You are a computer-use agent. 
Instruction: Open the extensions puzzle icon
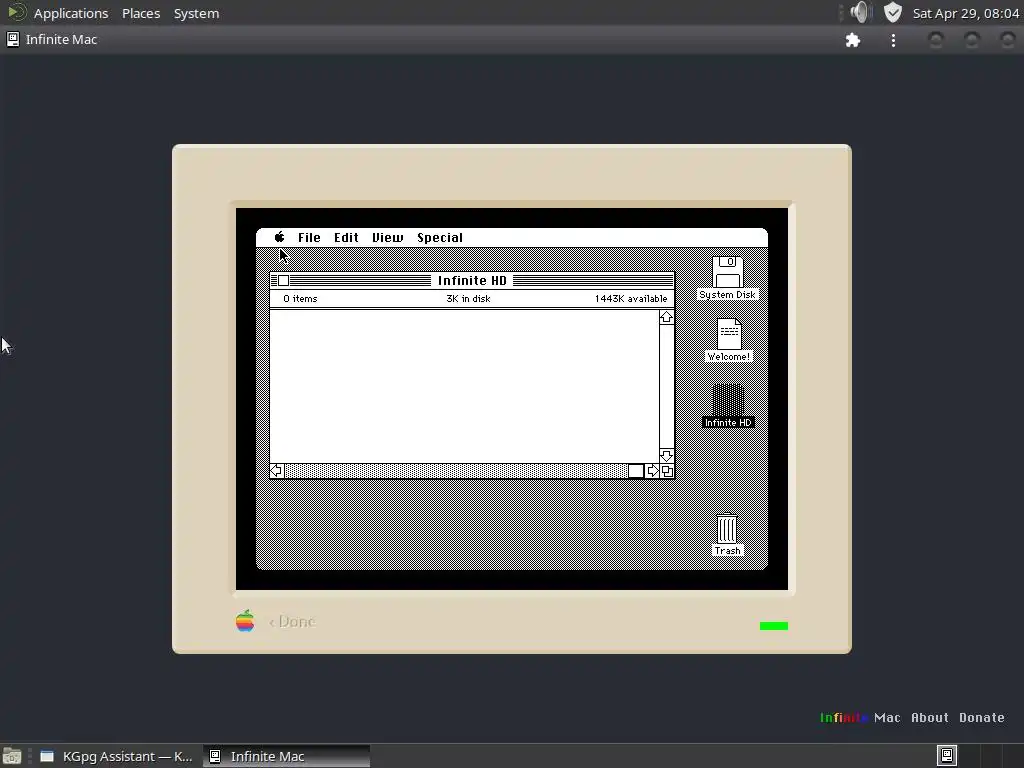point(853,40)
